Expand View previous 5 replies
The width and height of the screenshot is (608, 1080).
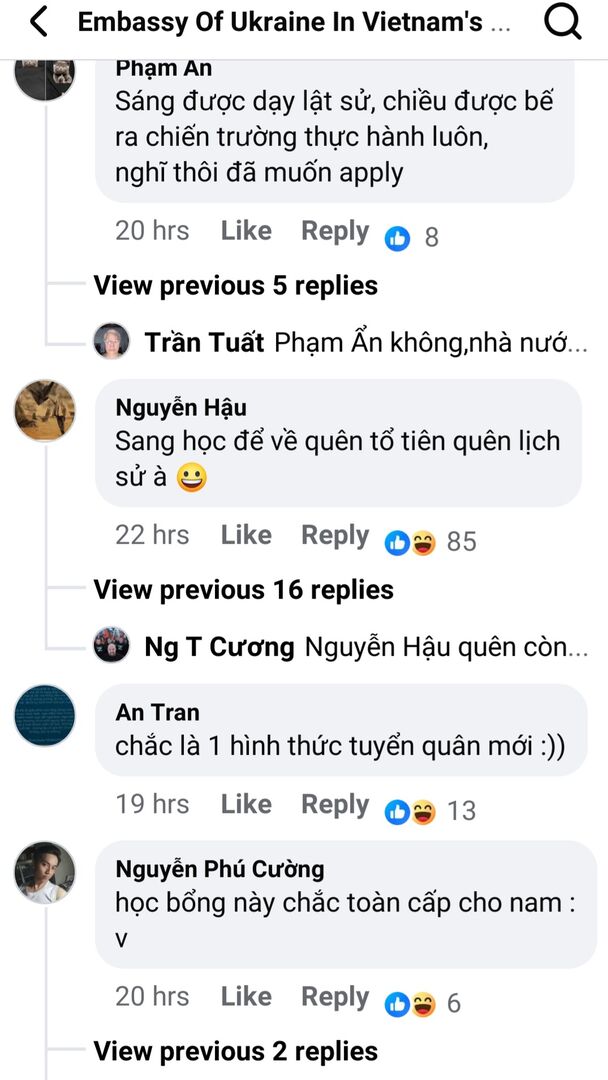(x=235, y=286)
